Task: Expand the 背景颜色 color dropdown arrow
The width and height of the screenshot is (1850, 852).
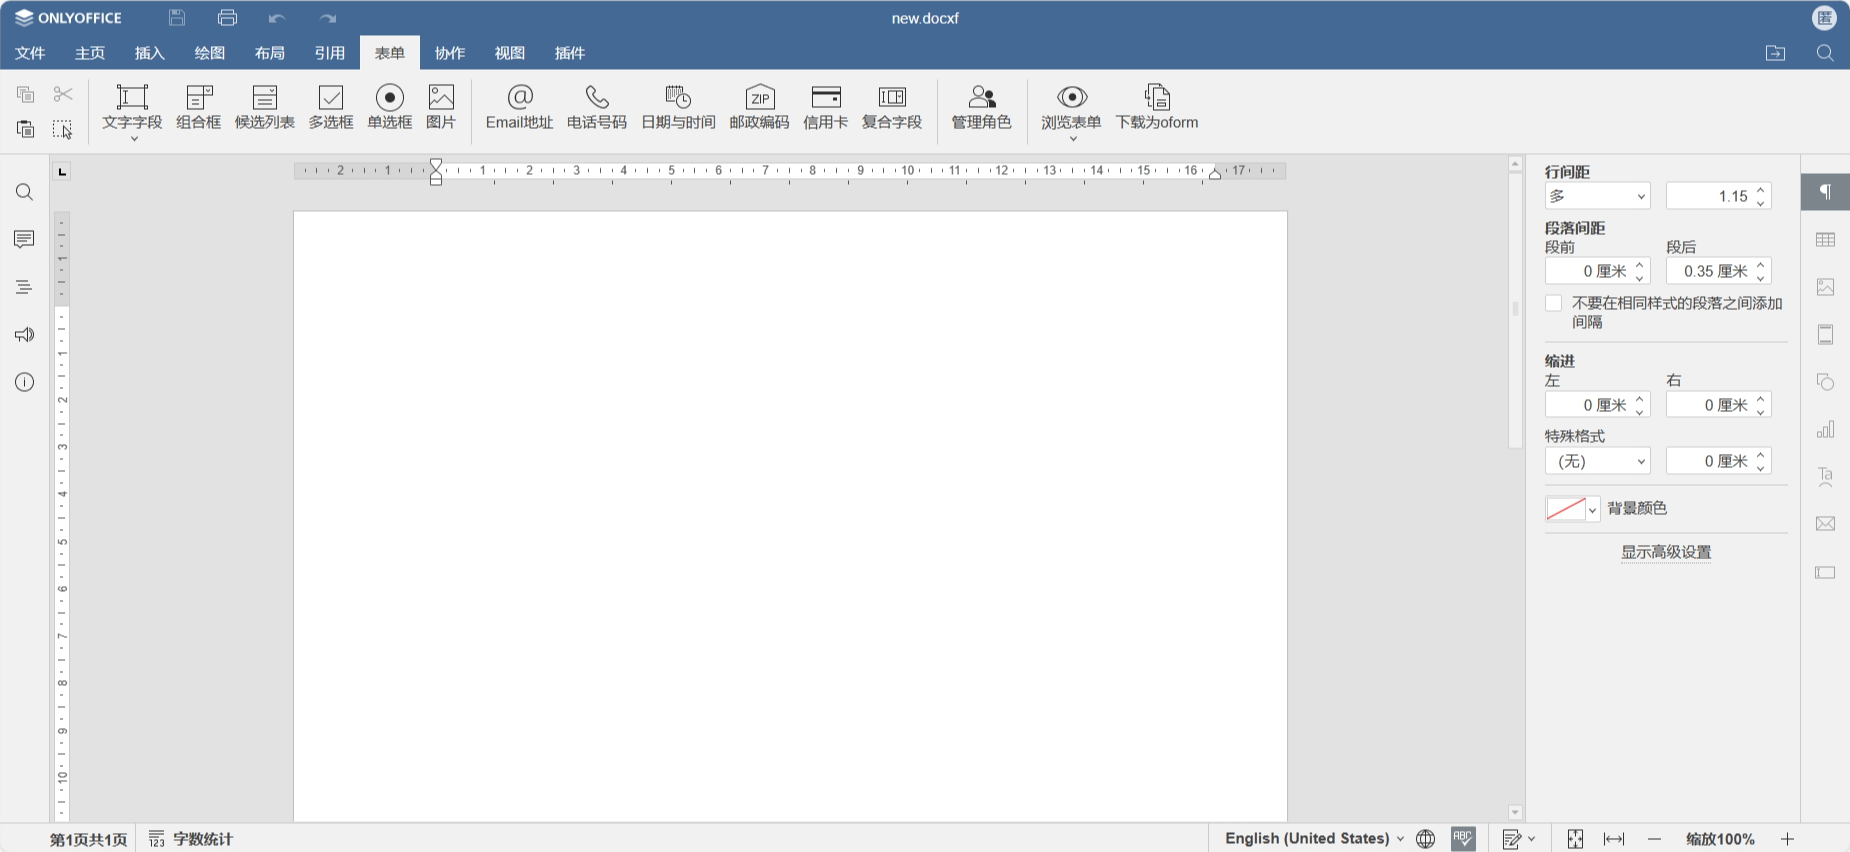Action: pyautogui.click(x=1592, y=509)
